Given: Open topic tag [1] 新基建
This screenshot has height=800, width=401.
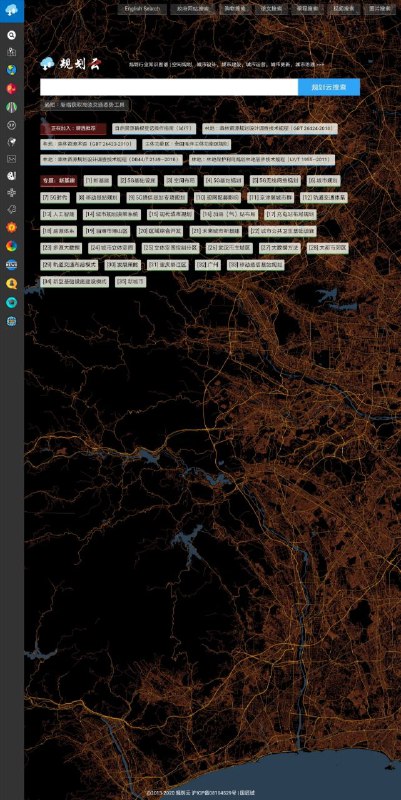Looking at the screenshot, I should (97, 181).
